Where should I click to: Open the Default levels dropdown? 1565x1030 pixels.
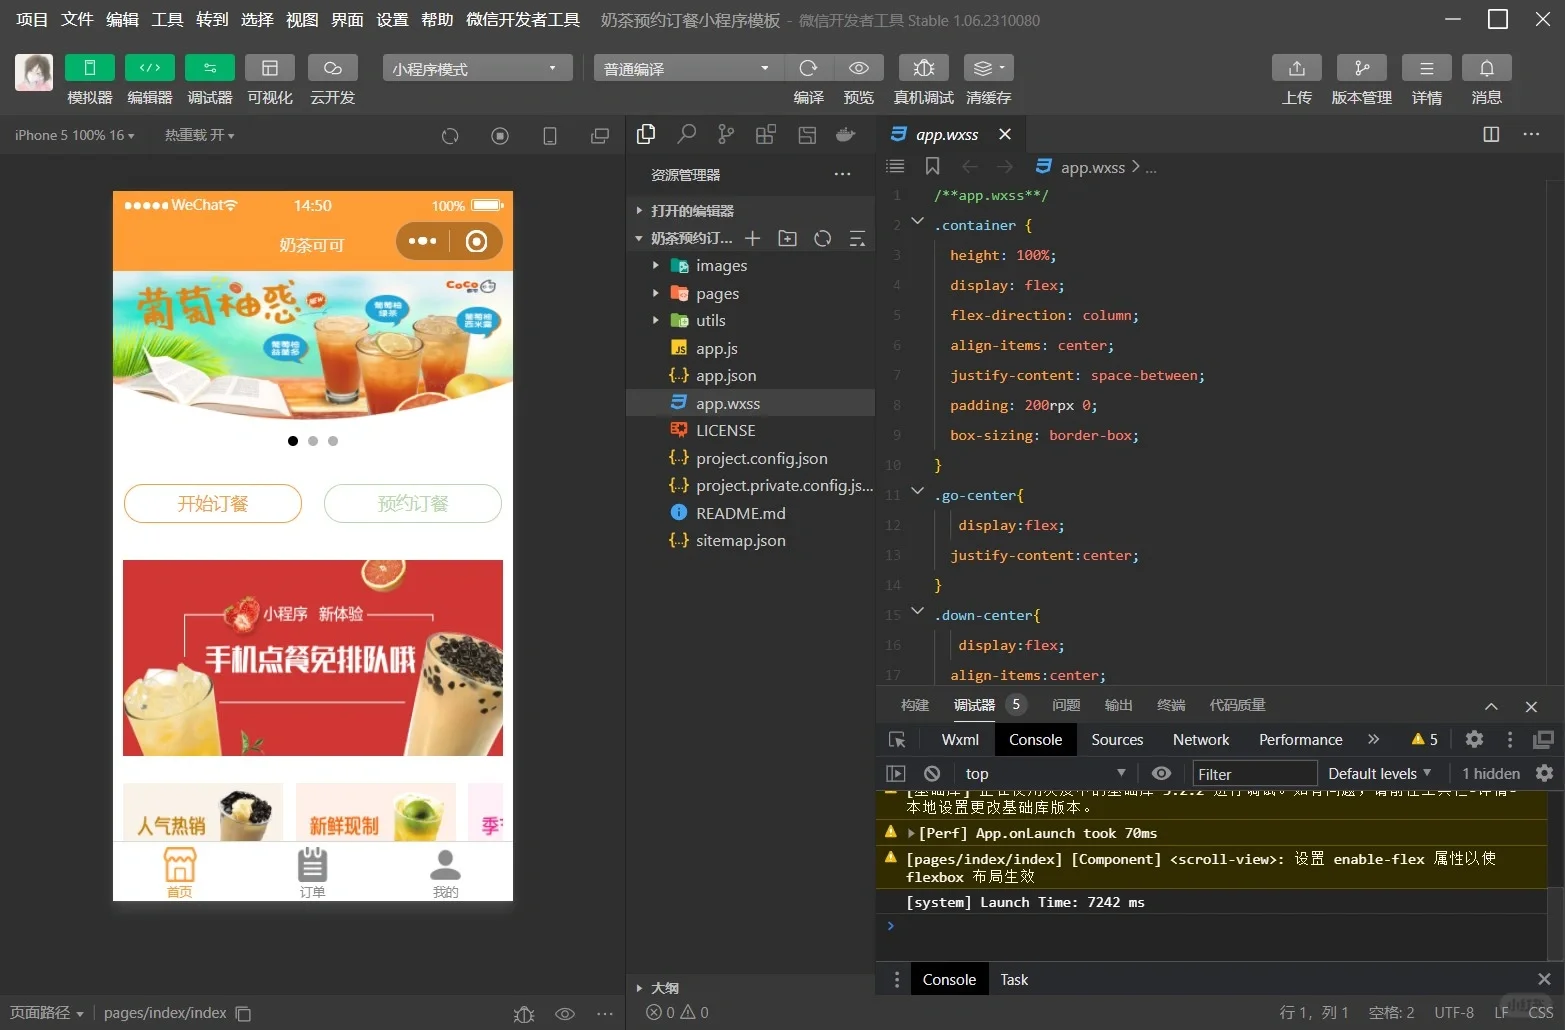click(1379, 774)
